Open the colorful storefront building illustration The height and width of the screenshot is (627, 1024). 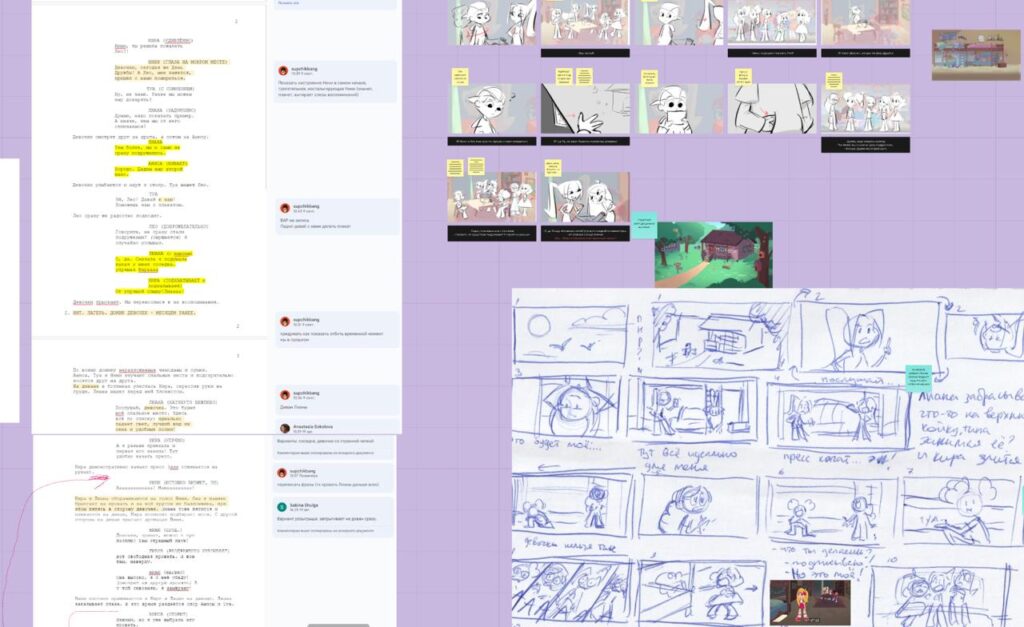point(976,55)
